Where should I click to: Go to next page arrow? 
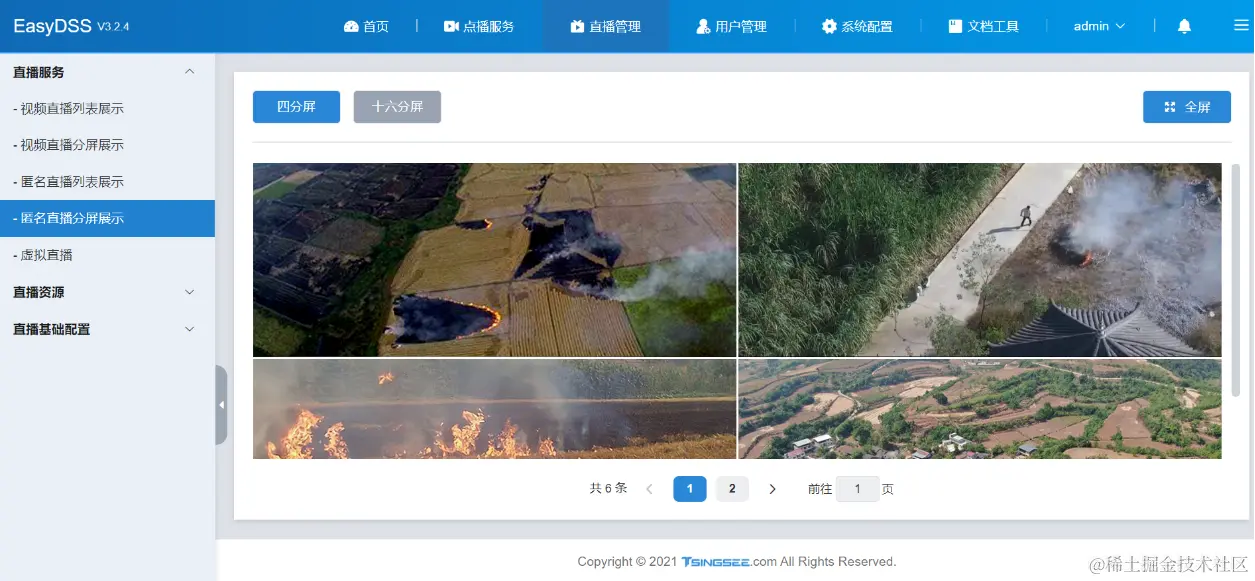[x=772, y=489]
